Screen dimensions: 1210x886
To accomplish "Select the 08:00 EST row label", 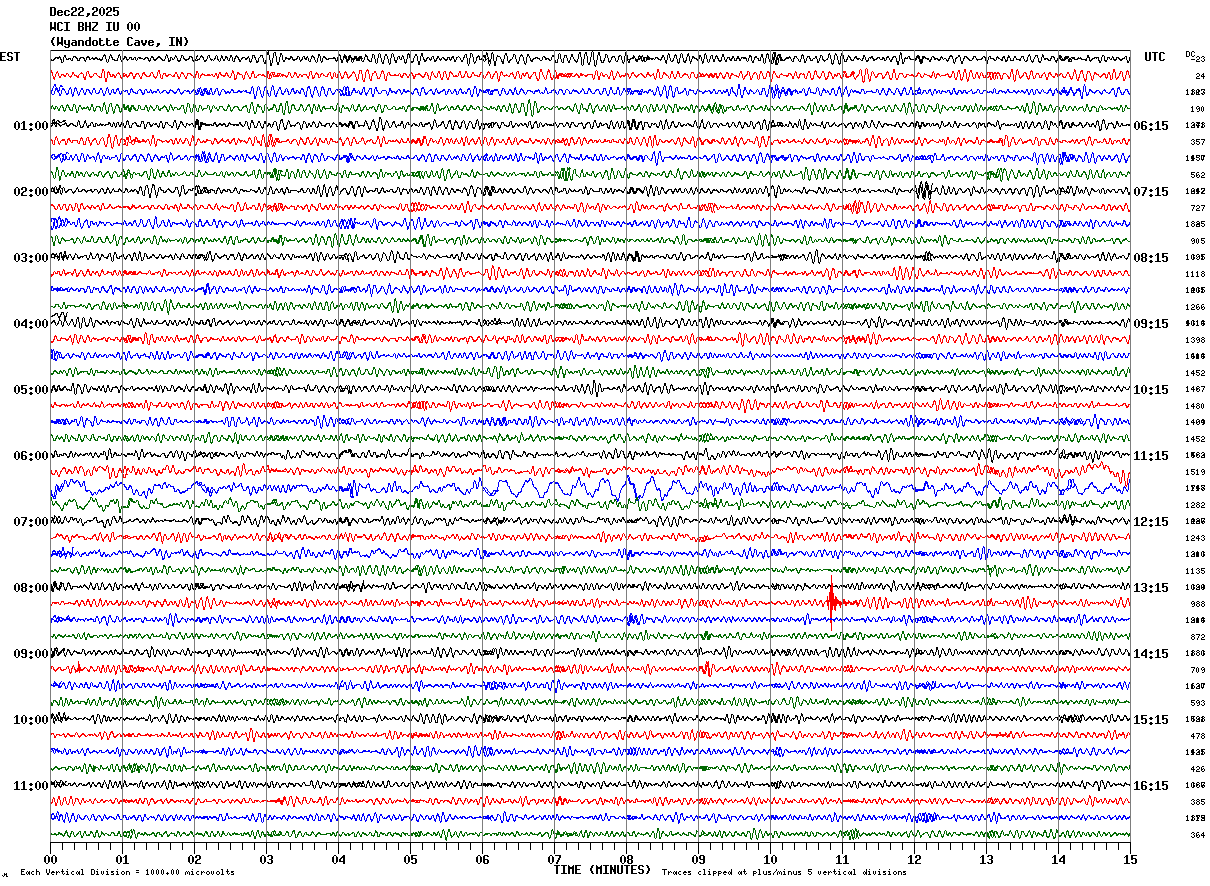I will [31, 587].
